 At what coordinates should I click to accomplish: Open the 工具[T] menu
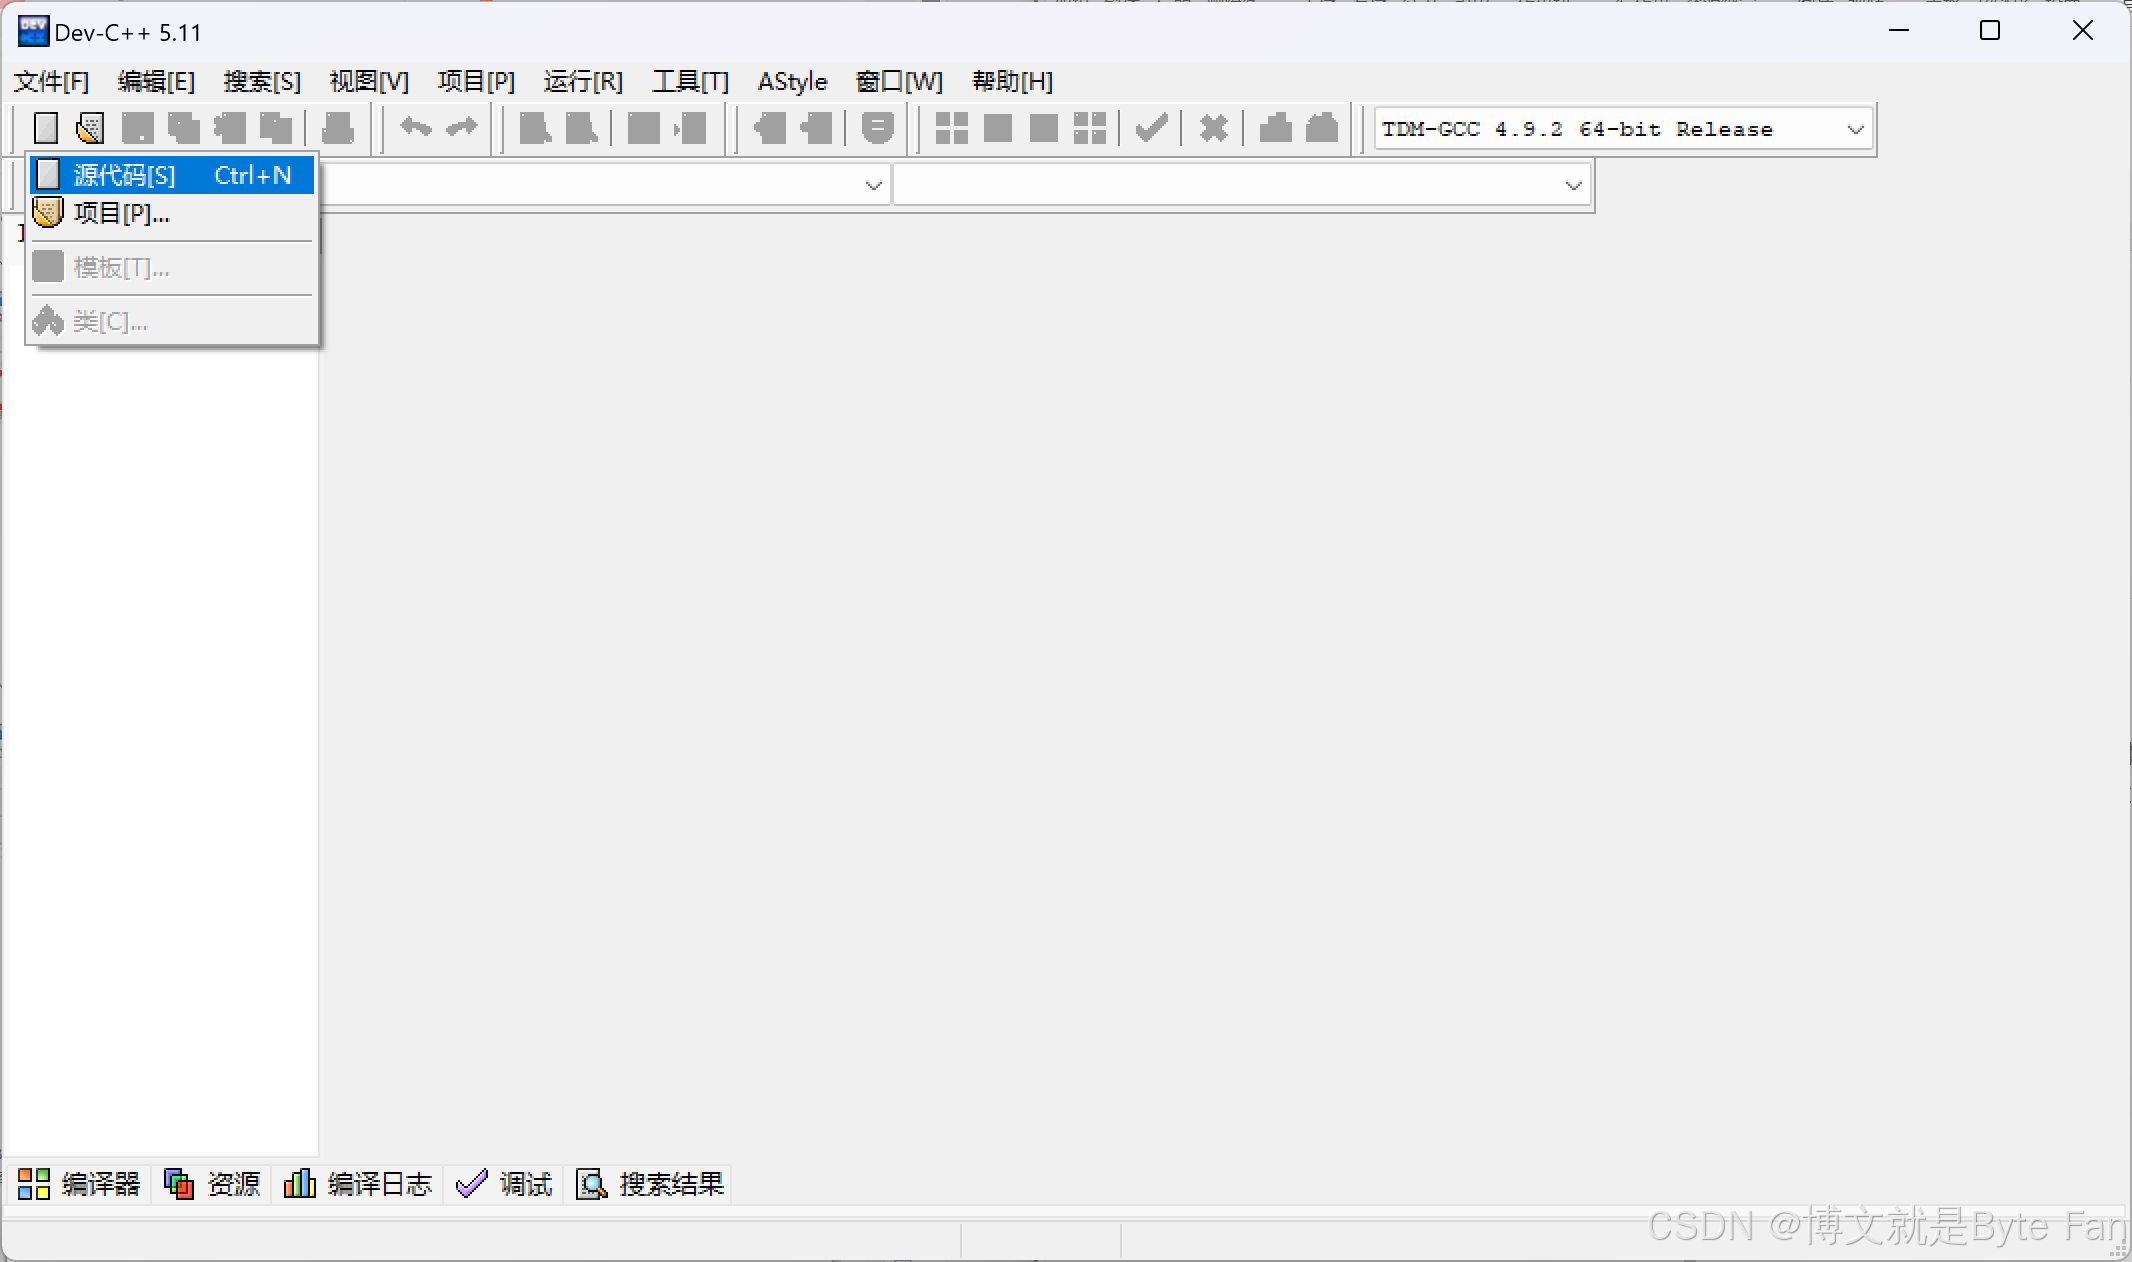pyautogui.click(x=690, y=81)
